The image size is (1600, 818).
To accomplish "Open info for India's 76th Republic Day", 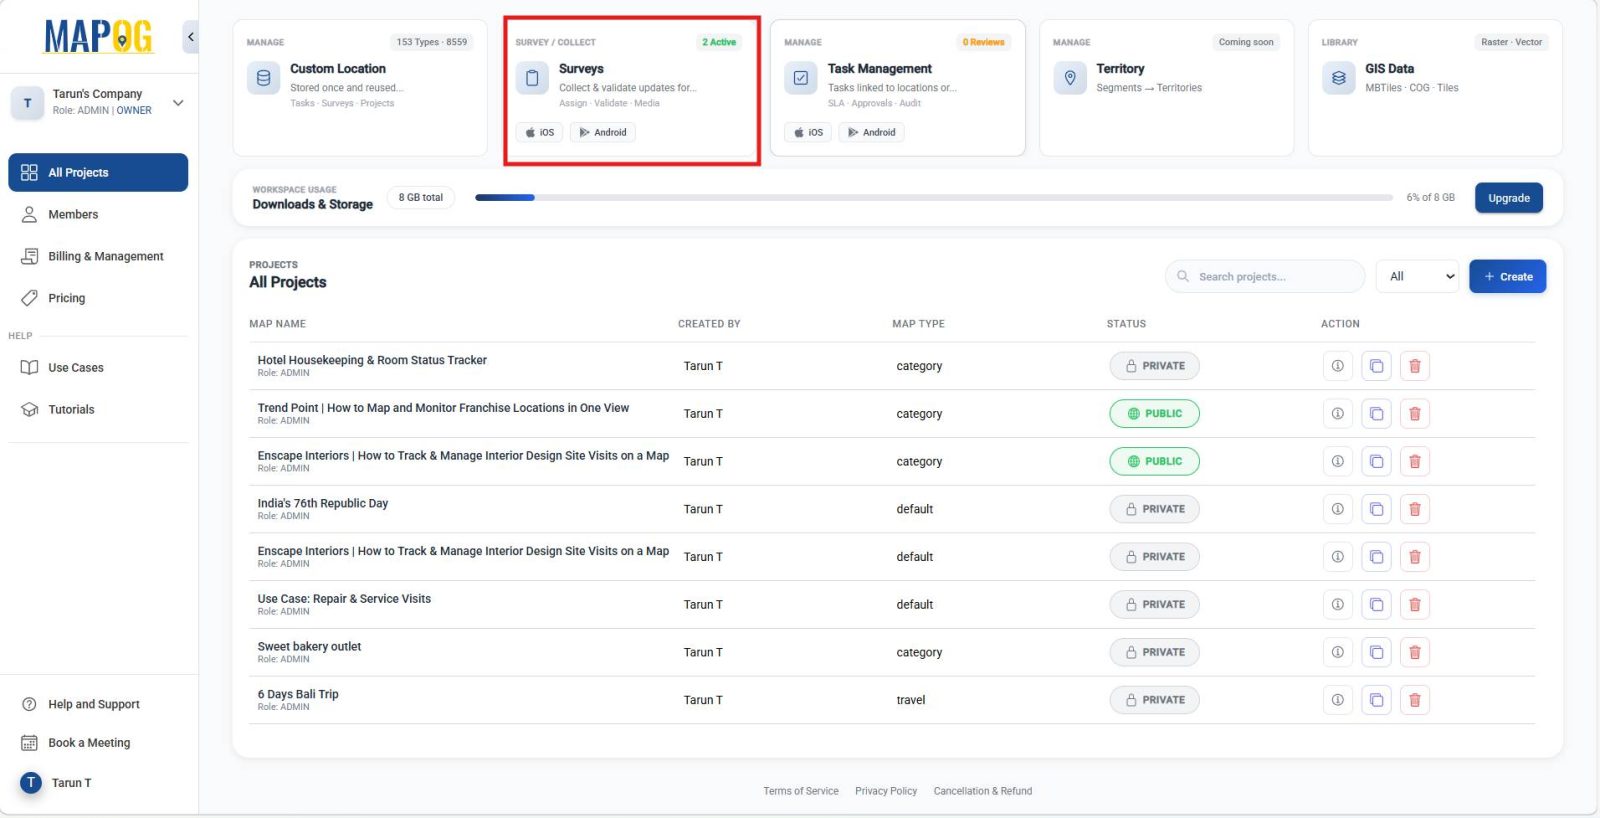I will pyautogui.click(x=1337, y=509).
